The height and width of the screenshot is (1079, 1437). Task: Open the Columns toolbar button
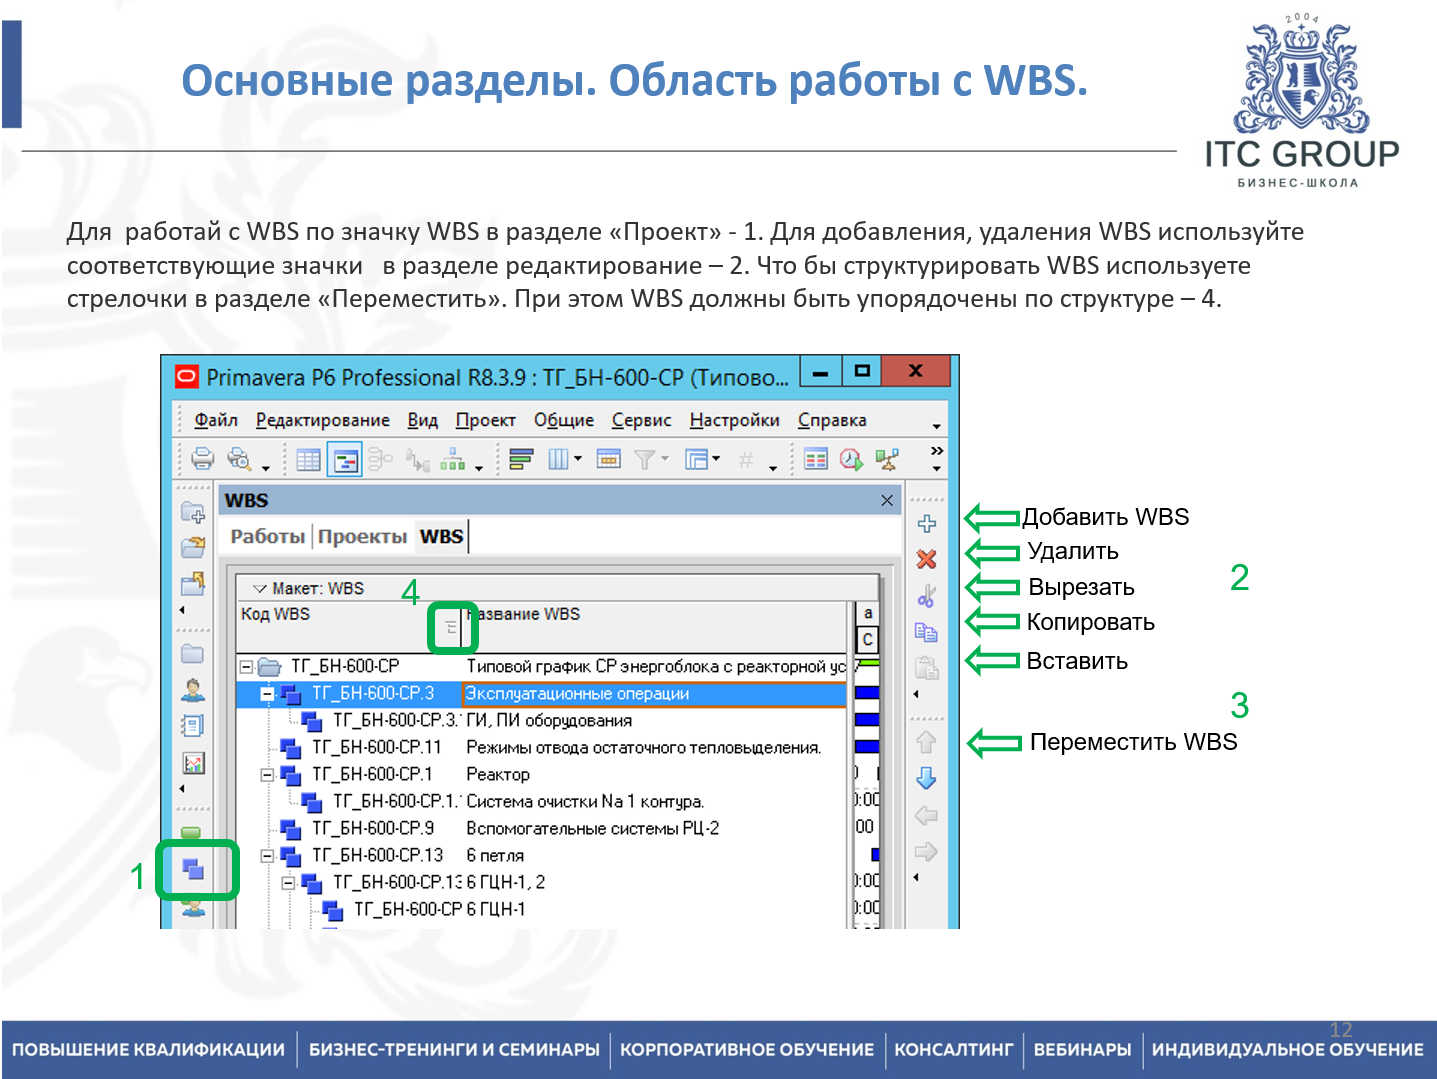558,459
